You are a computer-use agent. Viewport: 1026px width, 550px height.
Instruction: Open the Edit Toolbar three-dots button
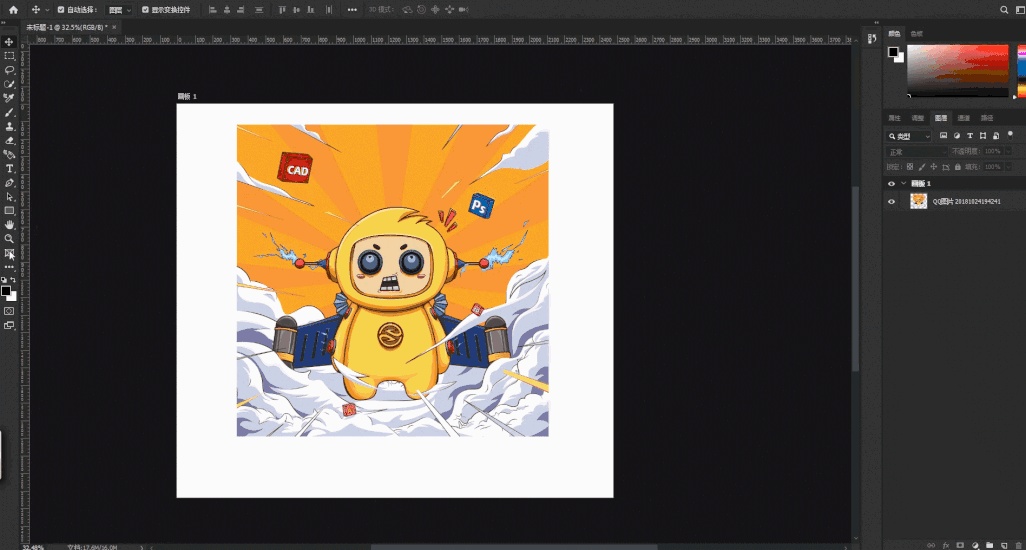tap(9, 267)
